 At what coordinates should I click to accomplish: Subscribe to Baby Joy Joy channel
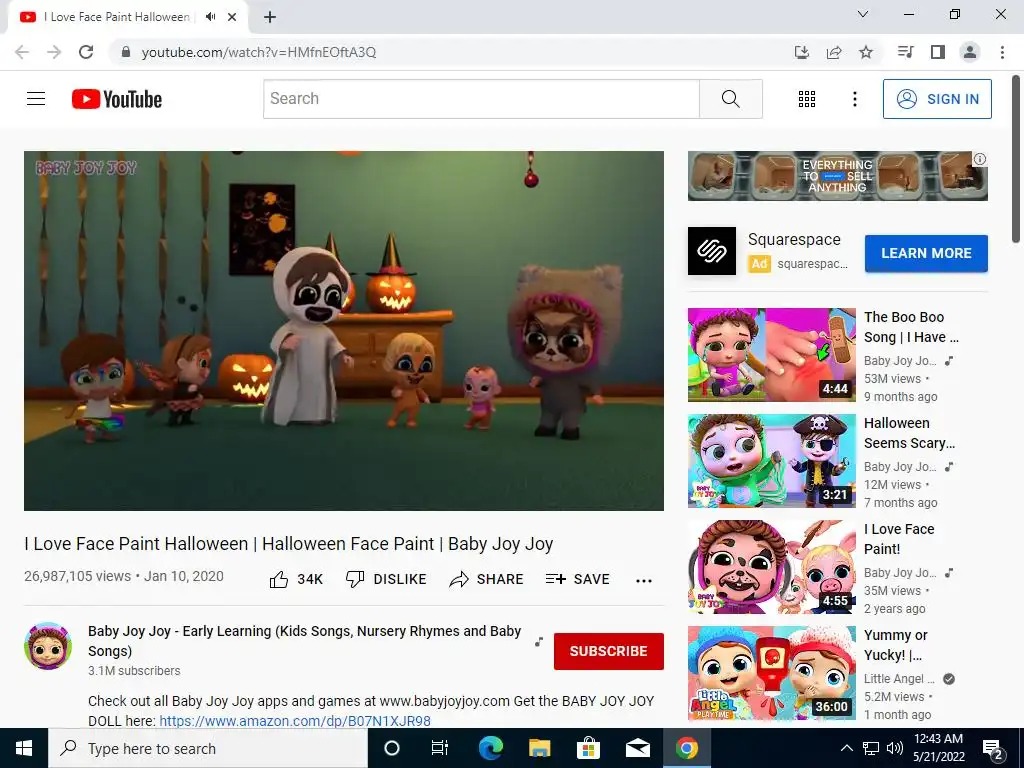click(x=609, y=651)
